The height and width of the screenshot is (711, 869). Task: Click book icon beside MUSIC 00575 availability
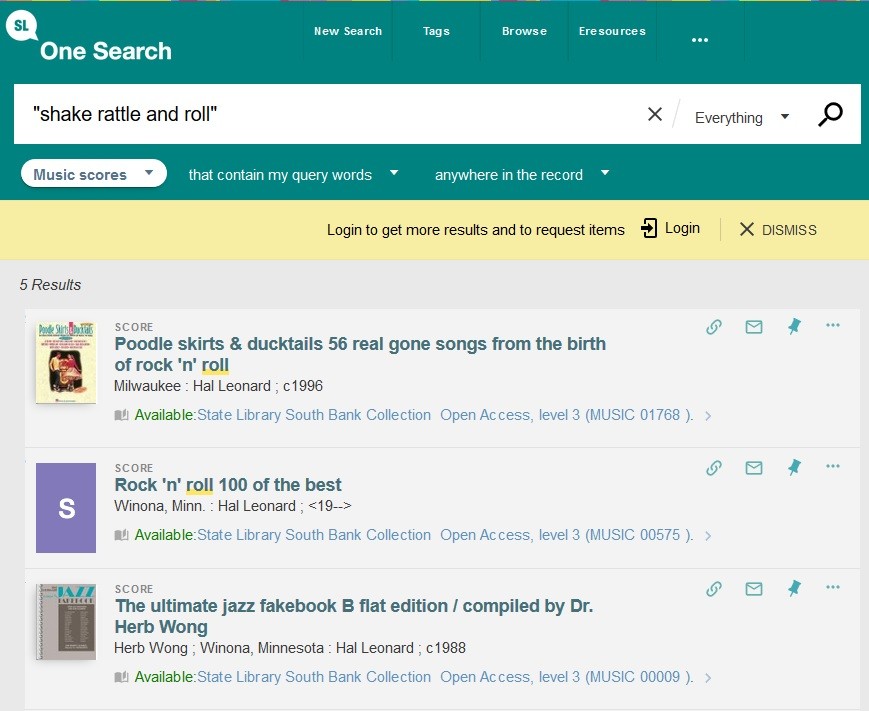[x=121, y=535]
